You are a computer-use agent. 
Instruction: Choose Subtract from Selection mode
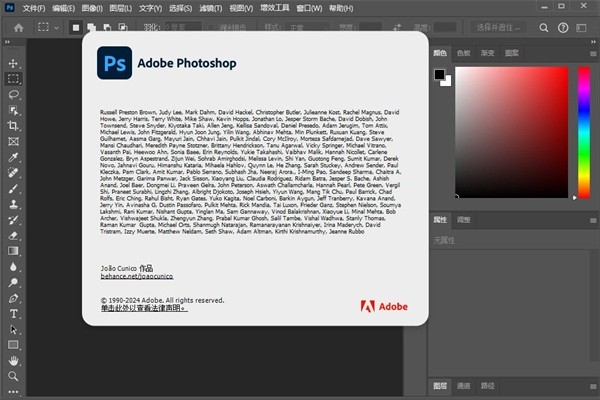[107, 28]
